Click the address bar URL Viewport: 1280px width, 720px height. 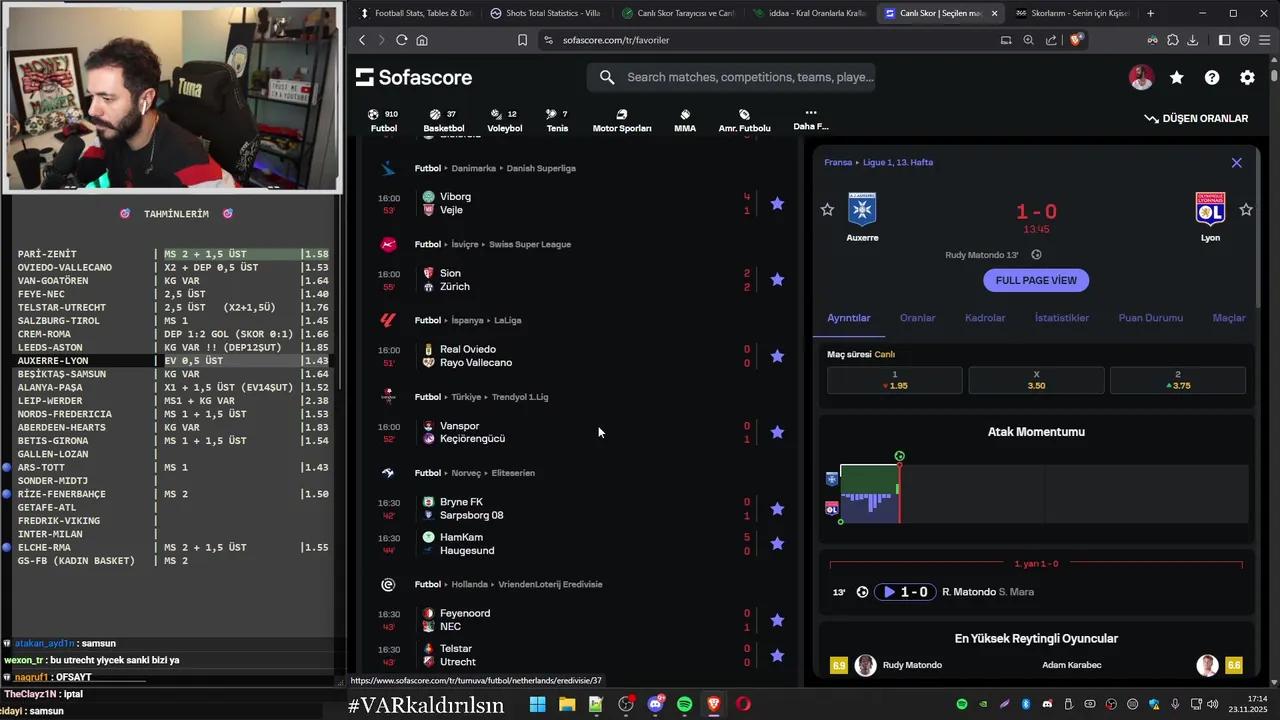616,40
